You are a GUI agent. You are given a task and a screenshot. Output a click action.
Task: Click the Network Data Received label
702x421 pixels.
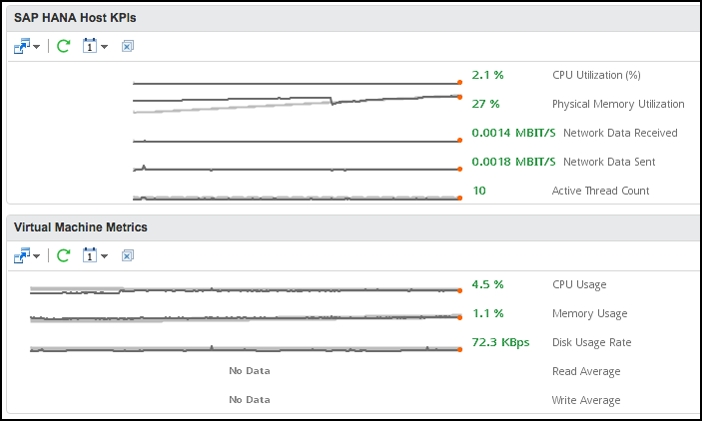(620, 133)
